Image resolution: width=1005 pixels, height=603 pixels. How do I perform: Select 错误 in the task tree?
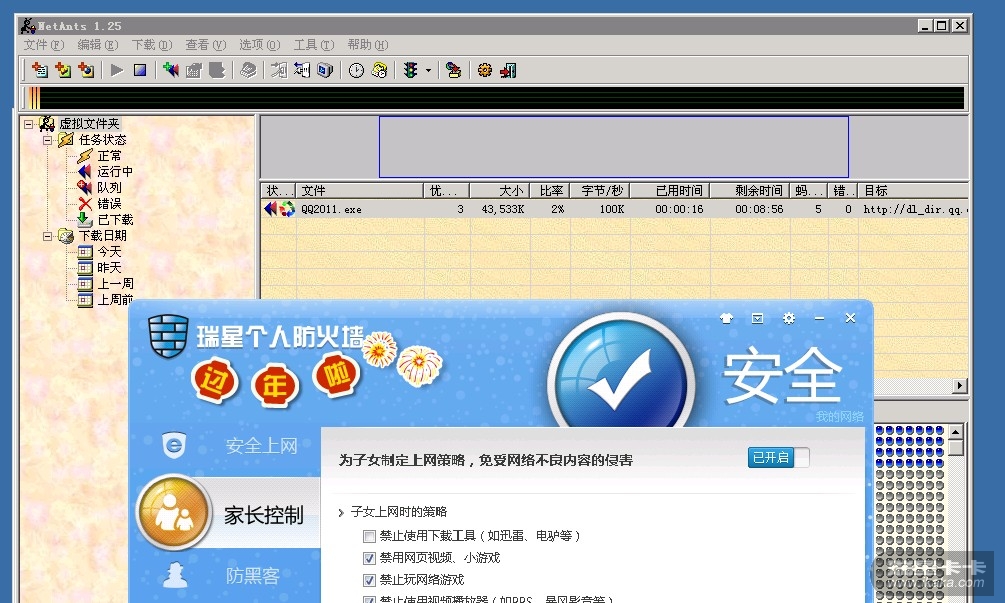(109, 203)
